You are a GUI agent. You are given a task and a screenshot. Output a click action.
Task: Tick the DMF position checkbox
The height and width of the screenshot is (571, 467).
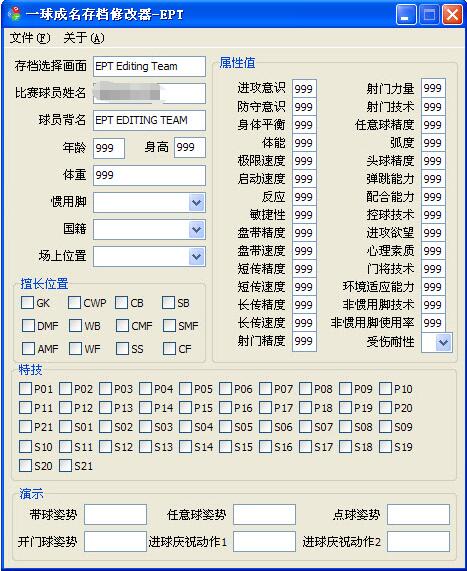[x=28, y=326]
